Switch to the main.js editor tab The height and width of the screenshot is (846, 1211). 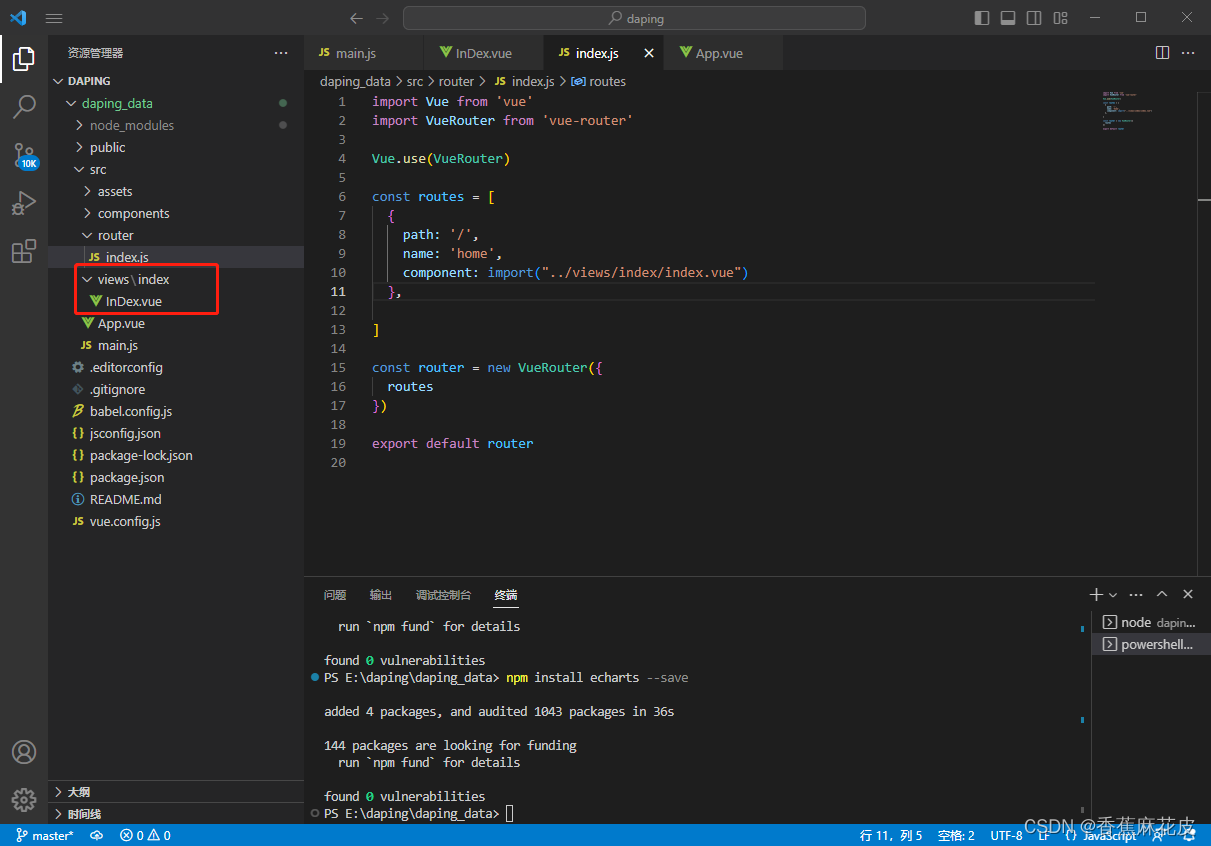[x=364, y=53]
